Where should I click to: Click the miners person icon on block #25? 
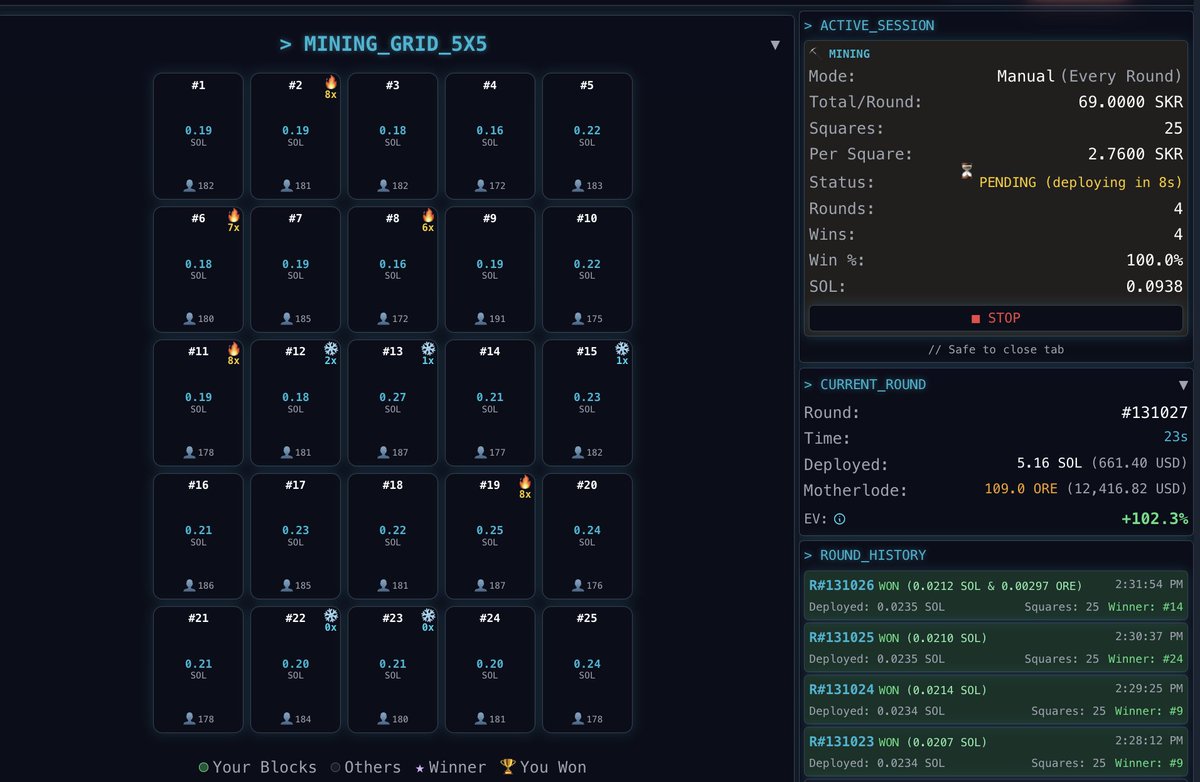(577, 719)
